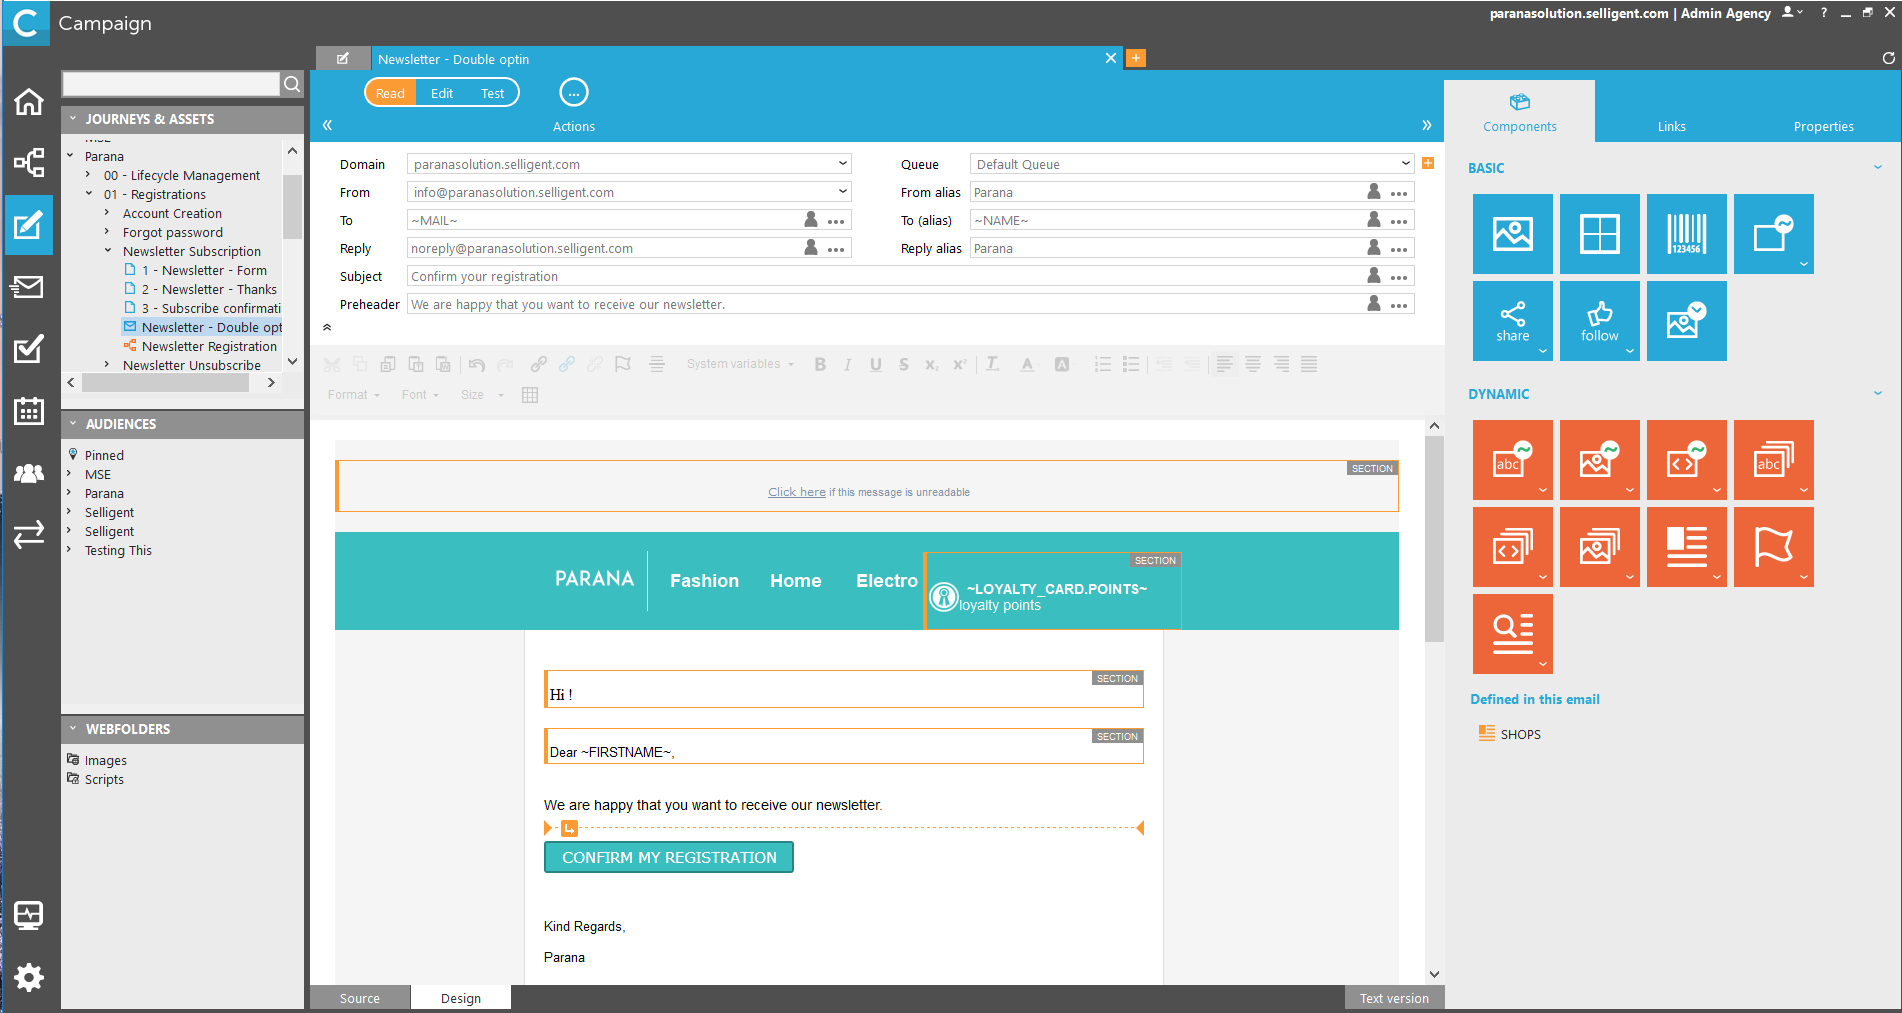
Task: Select 'Newsletter Registration' in tree
Action: (x=209, y=346)
